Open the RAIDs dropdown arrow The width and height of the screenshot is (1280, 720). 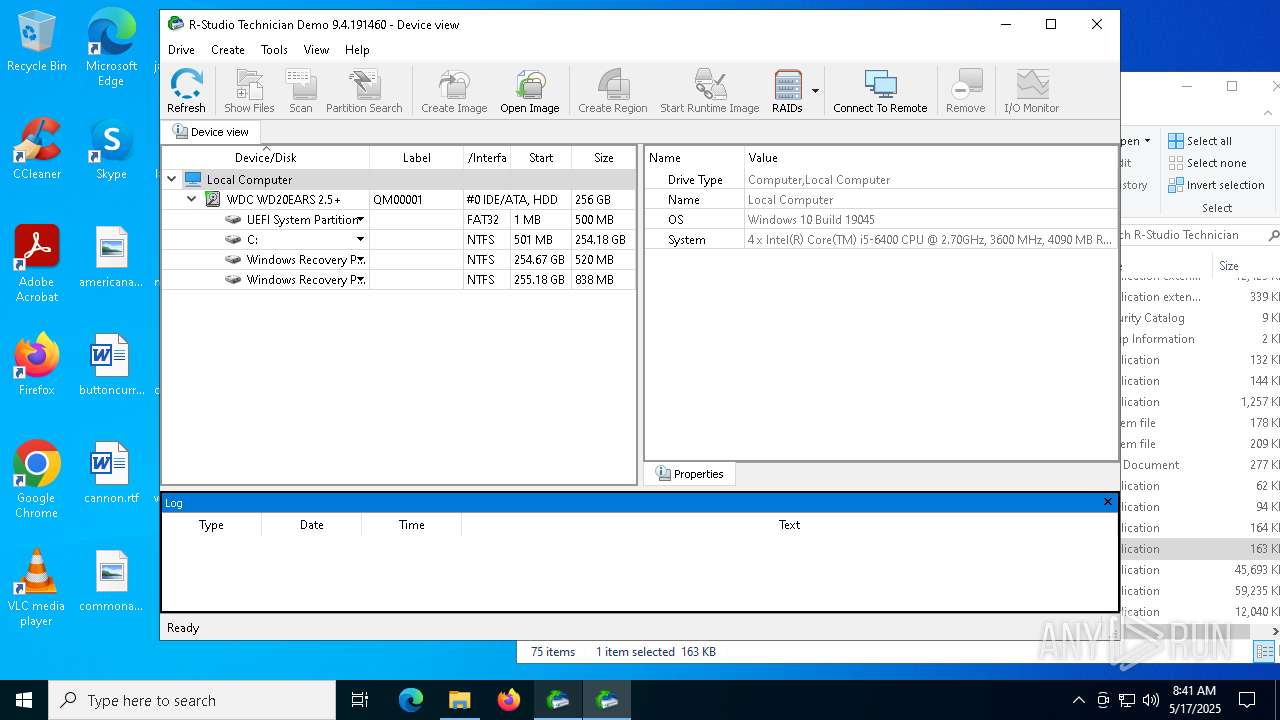pyautogui.click(x=815, y=91)
